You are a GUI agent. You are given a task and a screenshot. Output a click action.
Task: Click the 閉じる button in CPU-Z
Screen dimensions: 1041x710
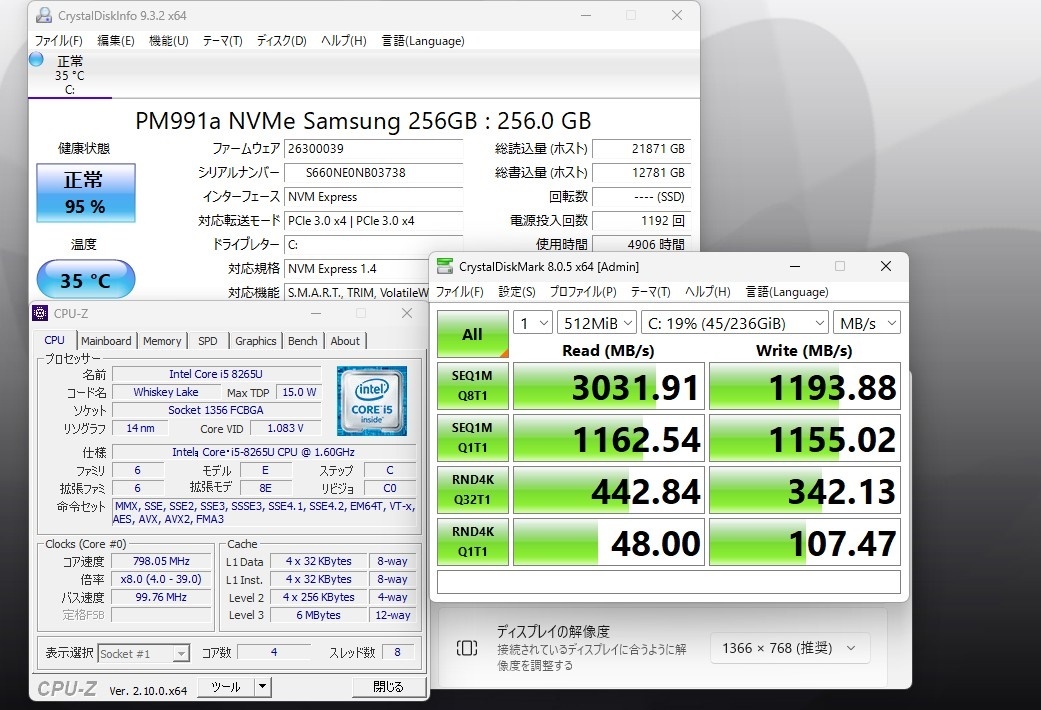pyautogui.click(x=388, y=687)
